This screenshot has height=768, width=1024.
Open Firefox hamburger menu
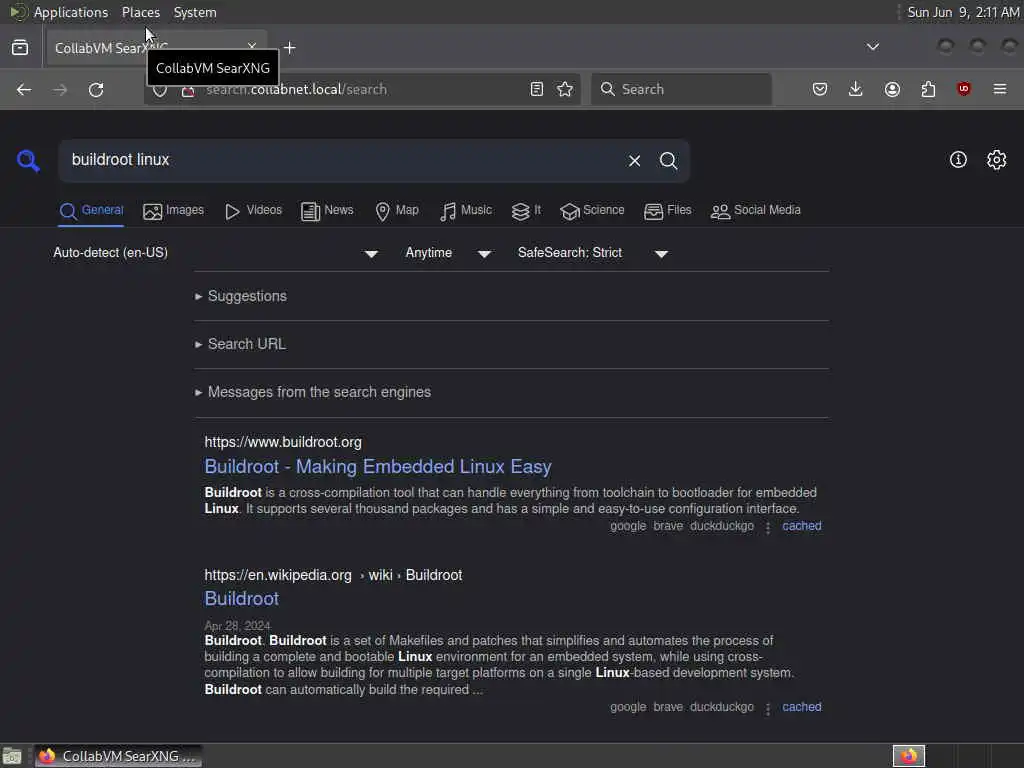pos(1000,89)
